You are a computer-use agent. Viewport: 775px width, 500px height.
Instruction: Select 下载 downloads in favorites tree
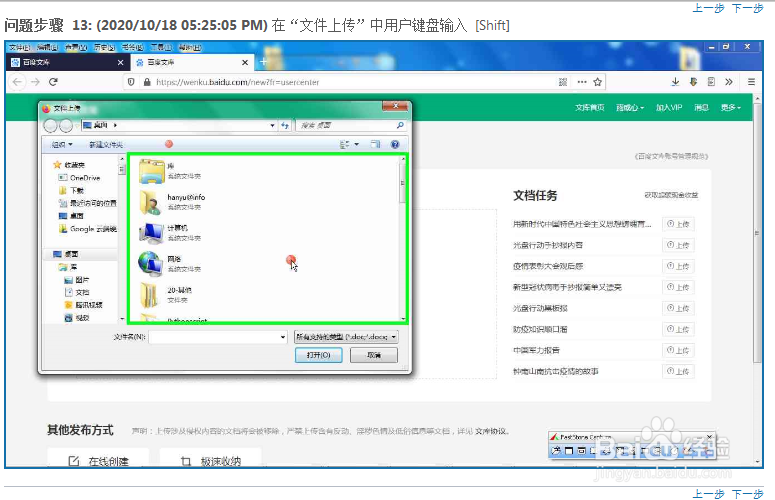click(72, 191)
